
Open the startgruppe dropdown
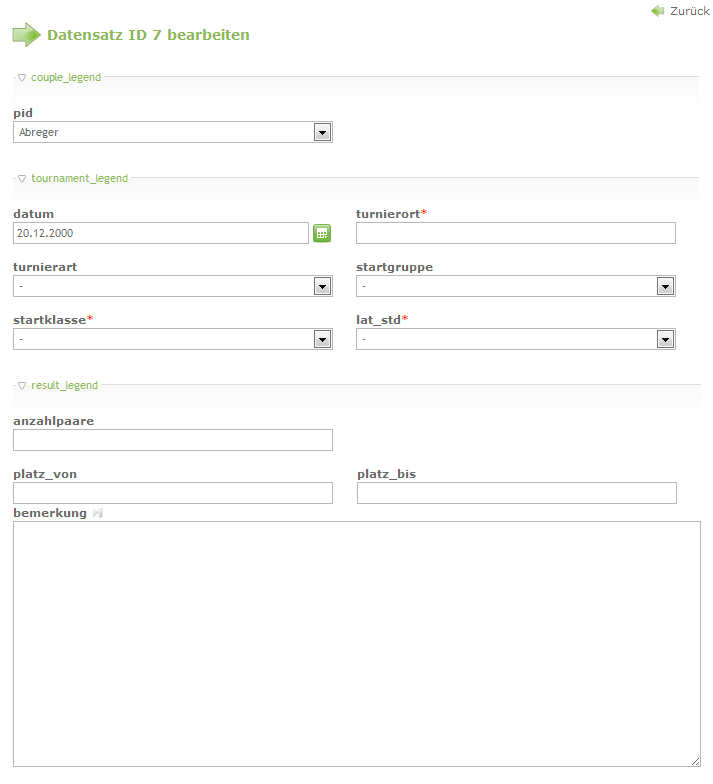(515, 286)
